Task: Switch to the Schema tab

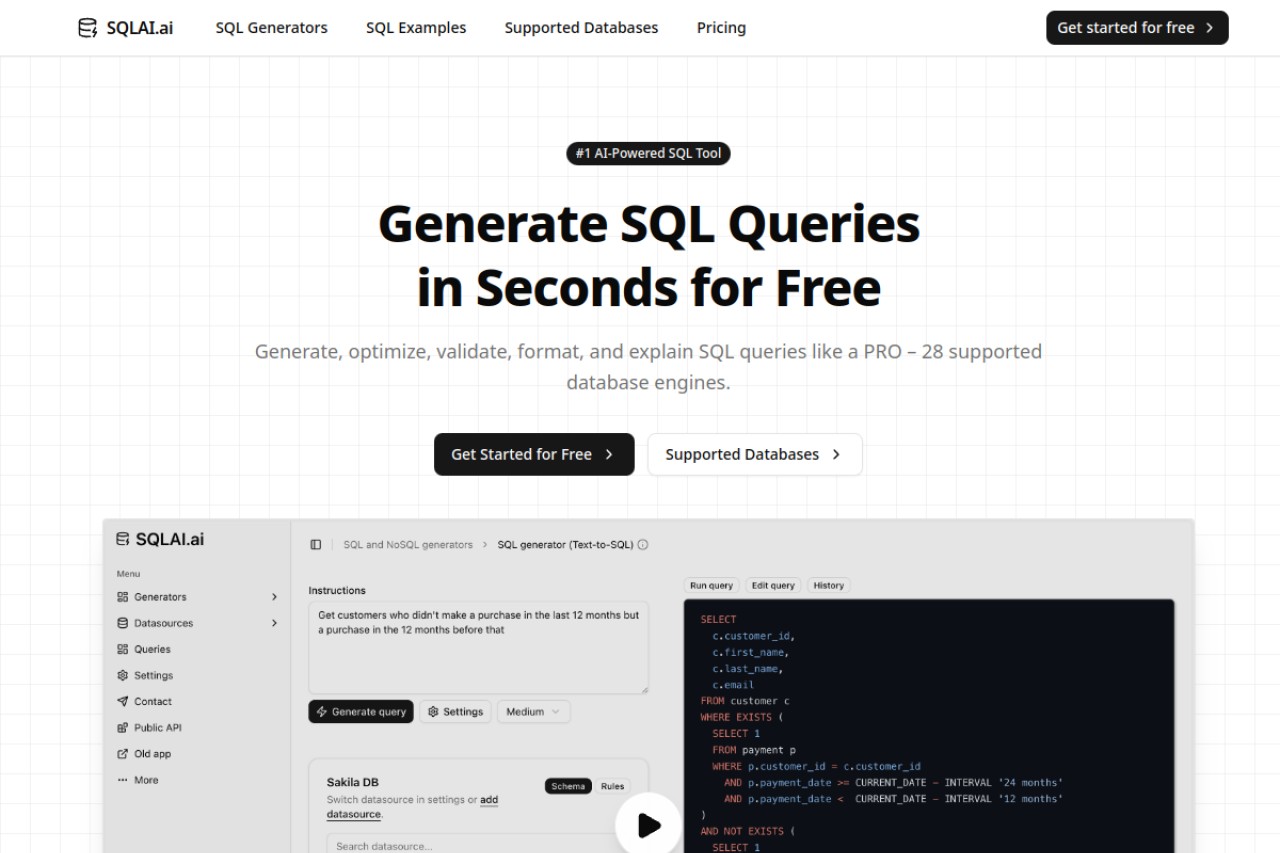Action: [x=568, y=786]
